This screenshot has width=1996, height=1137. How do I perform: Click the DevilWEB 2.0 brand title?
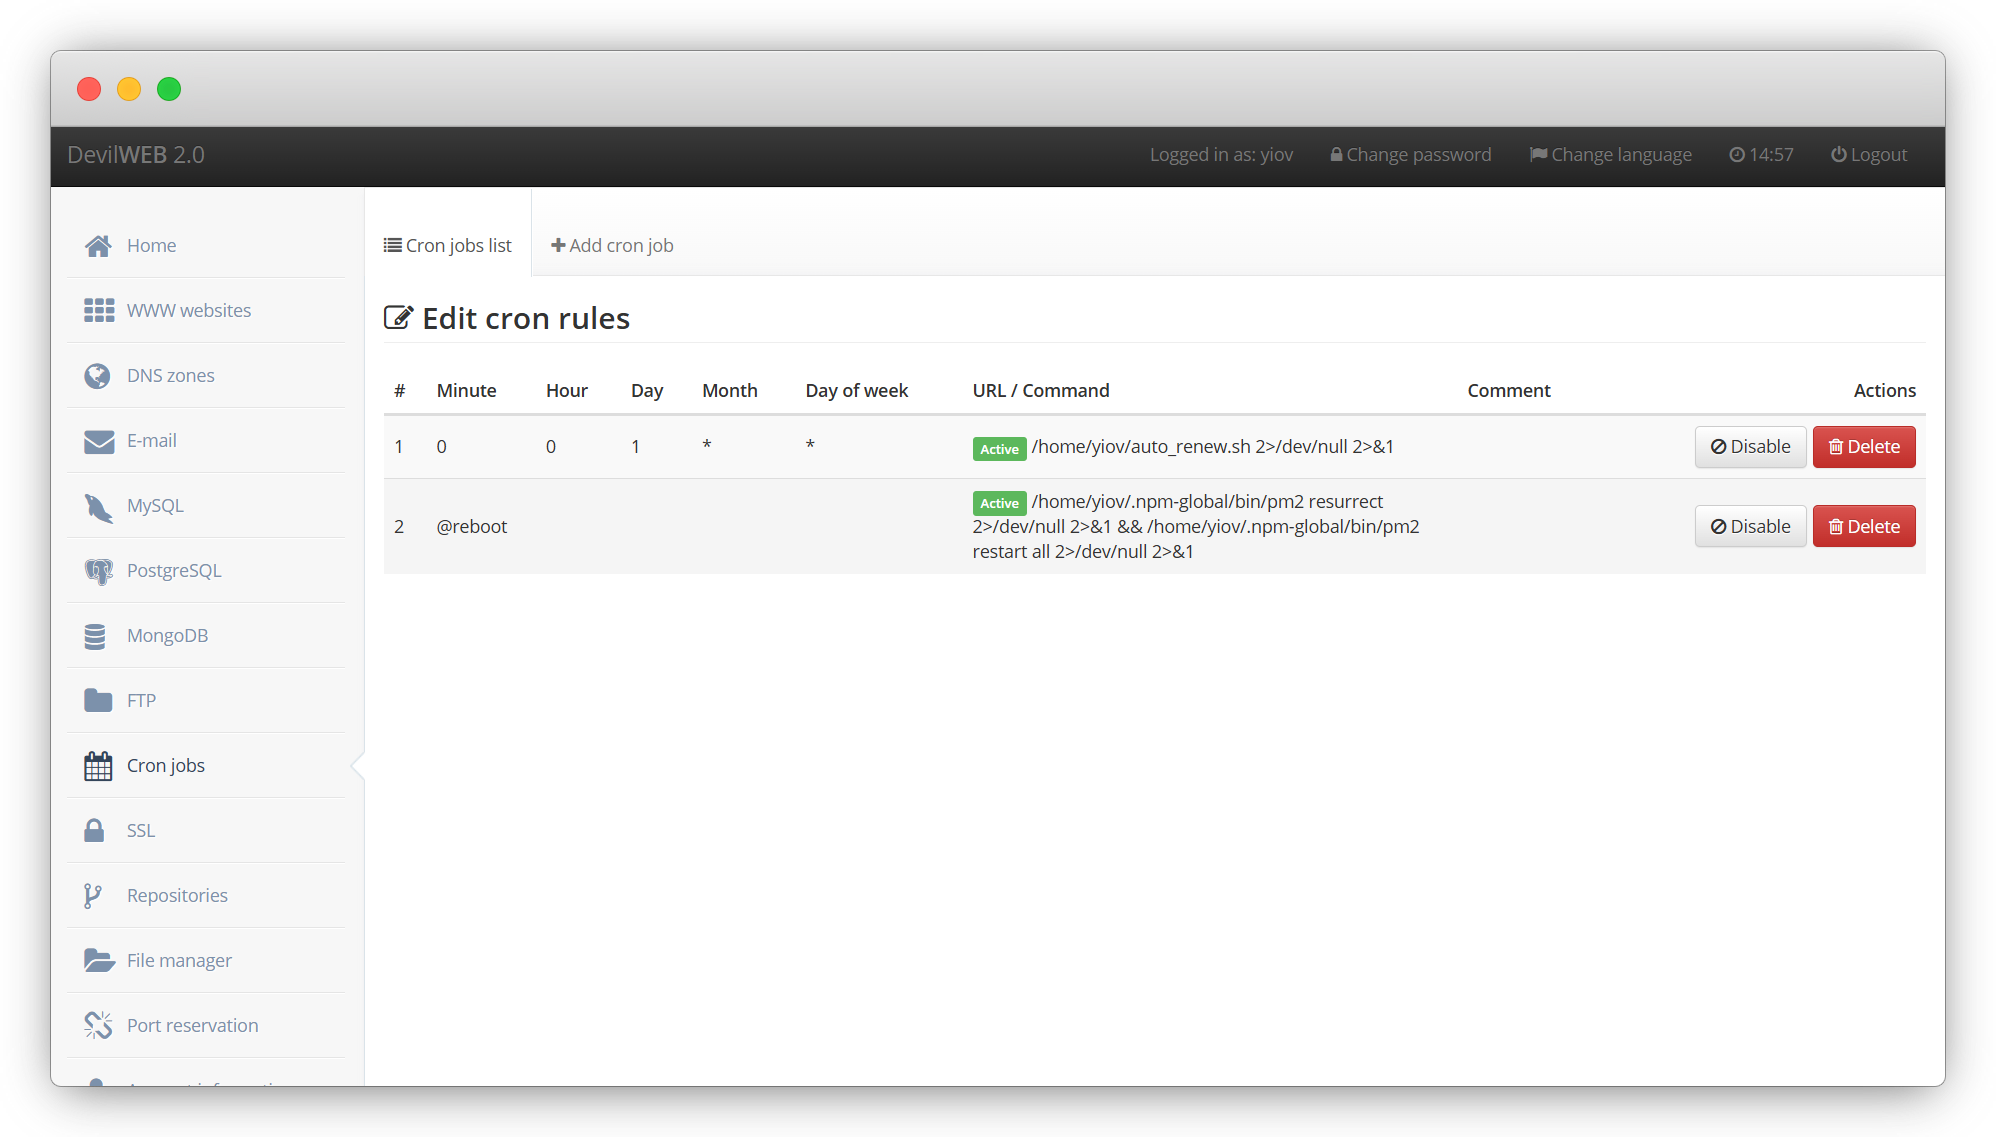tap(136, 155)
